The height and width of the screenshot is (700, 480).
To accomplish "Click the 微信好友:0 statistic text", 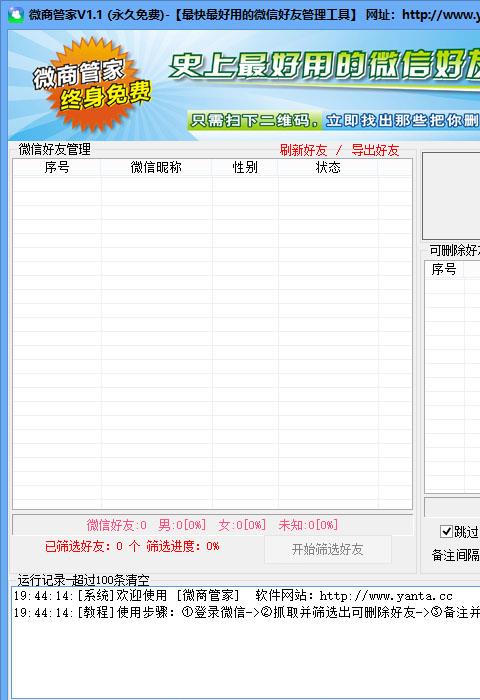I will 117,525.
